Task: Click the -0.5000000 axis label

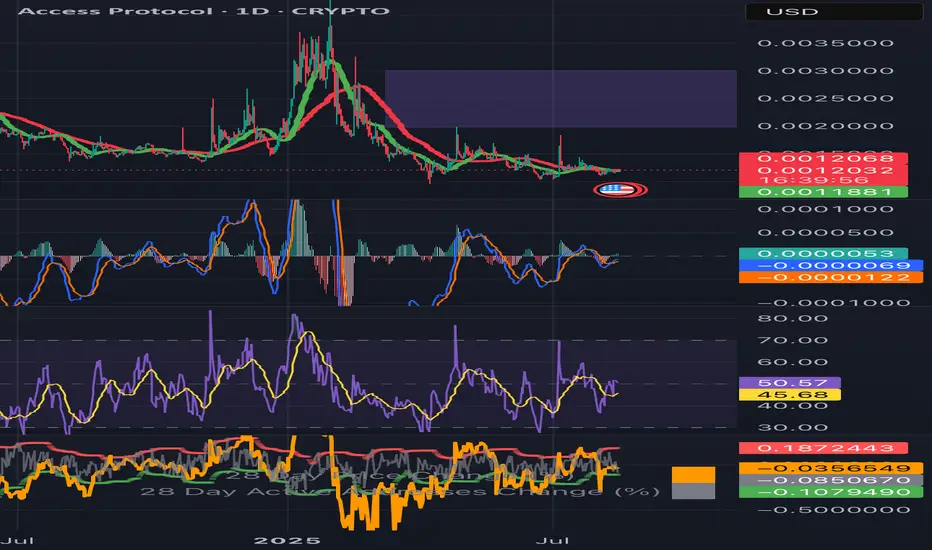Action: click(834, 510)
